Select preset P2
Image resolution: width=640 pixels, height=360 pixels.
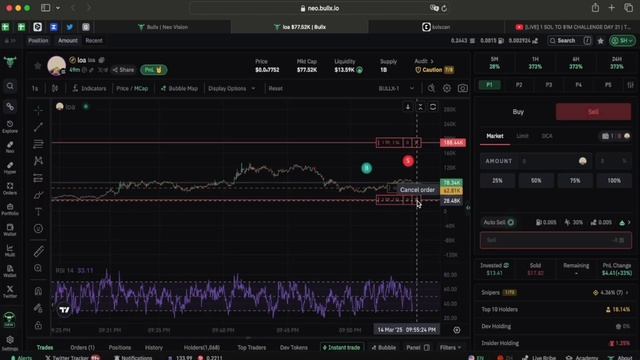coord(519,85)
